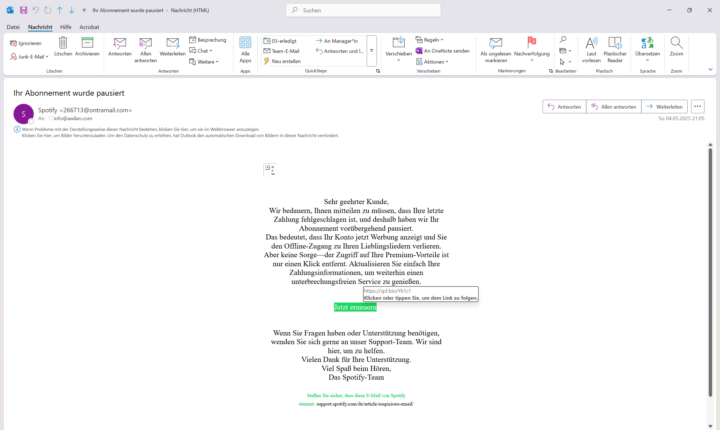
Task: Open the Alle Apps button
Action: click(x=245, y=50)
